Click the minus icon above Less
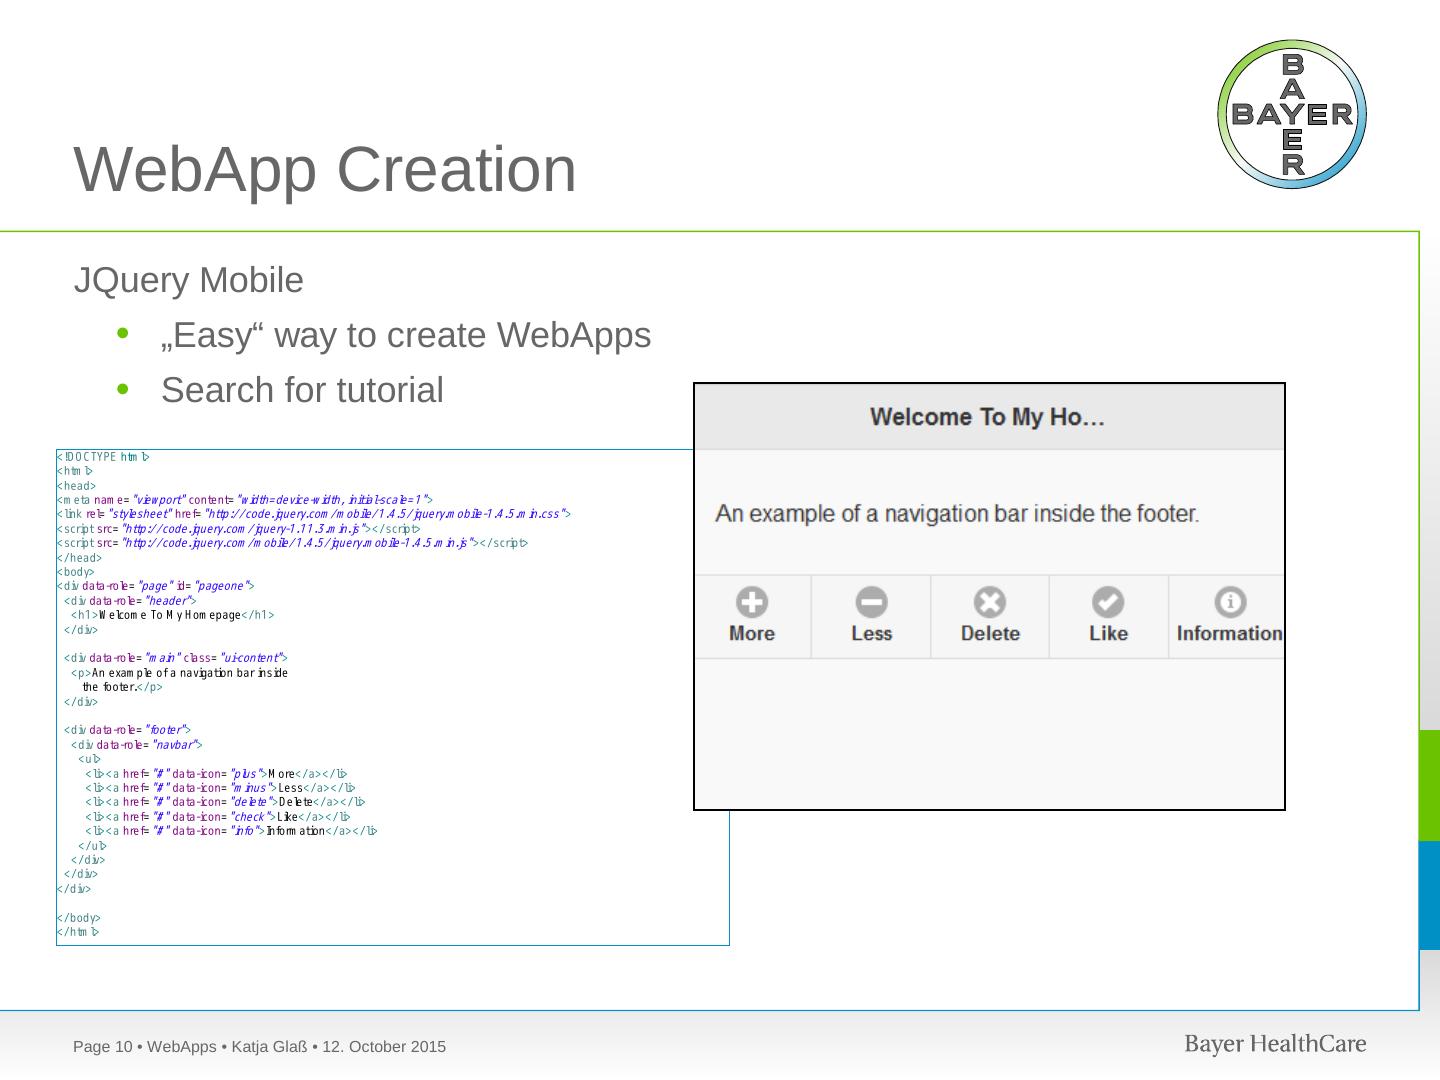 pos(871,602)
